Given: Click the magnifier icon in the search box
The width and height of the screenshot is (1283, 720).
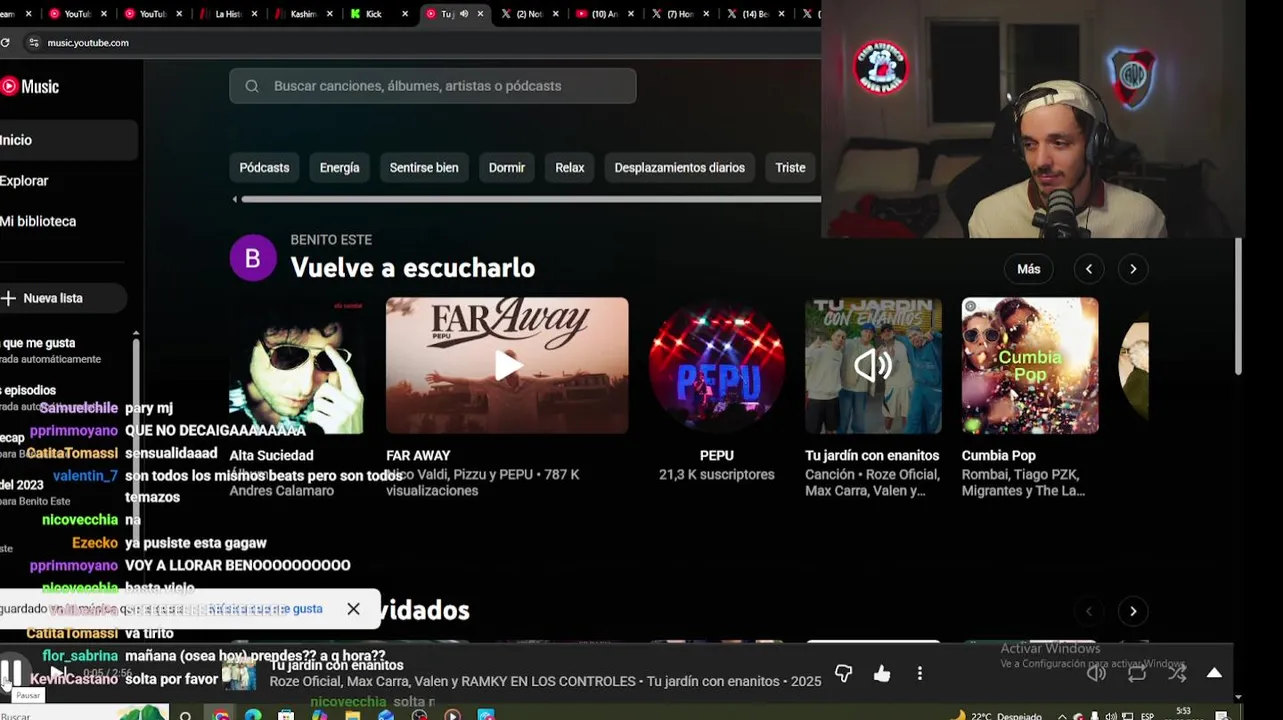Looking at the screenshot, I should click(x=252, y=86).
